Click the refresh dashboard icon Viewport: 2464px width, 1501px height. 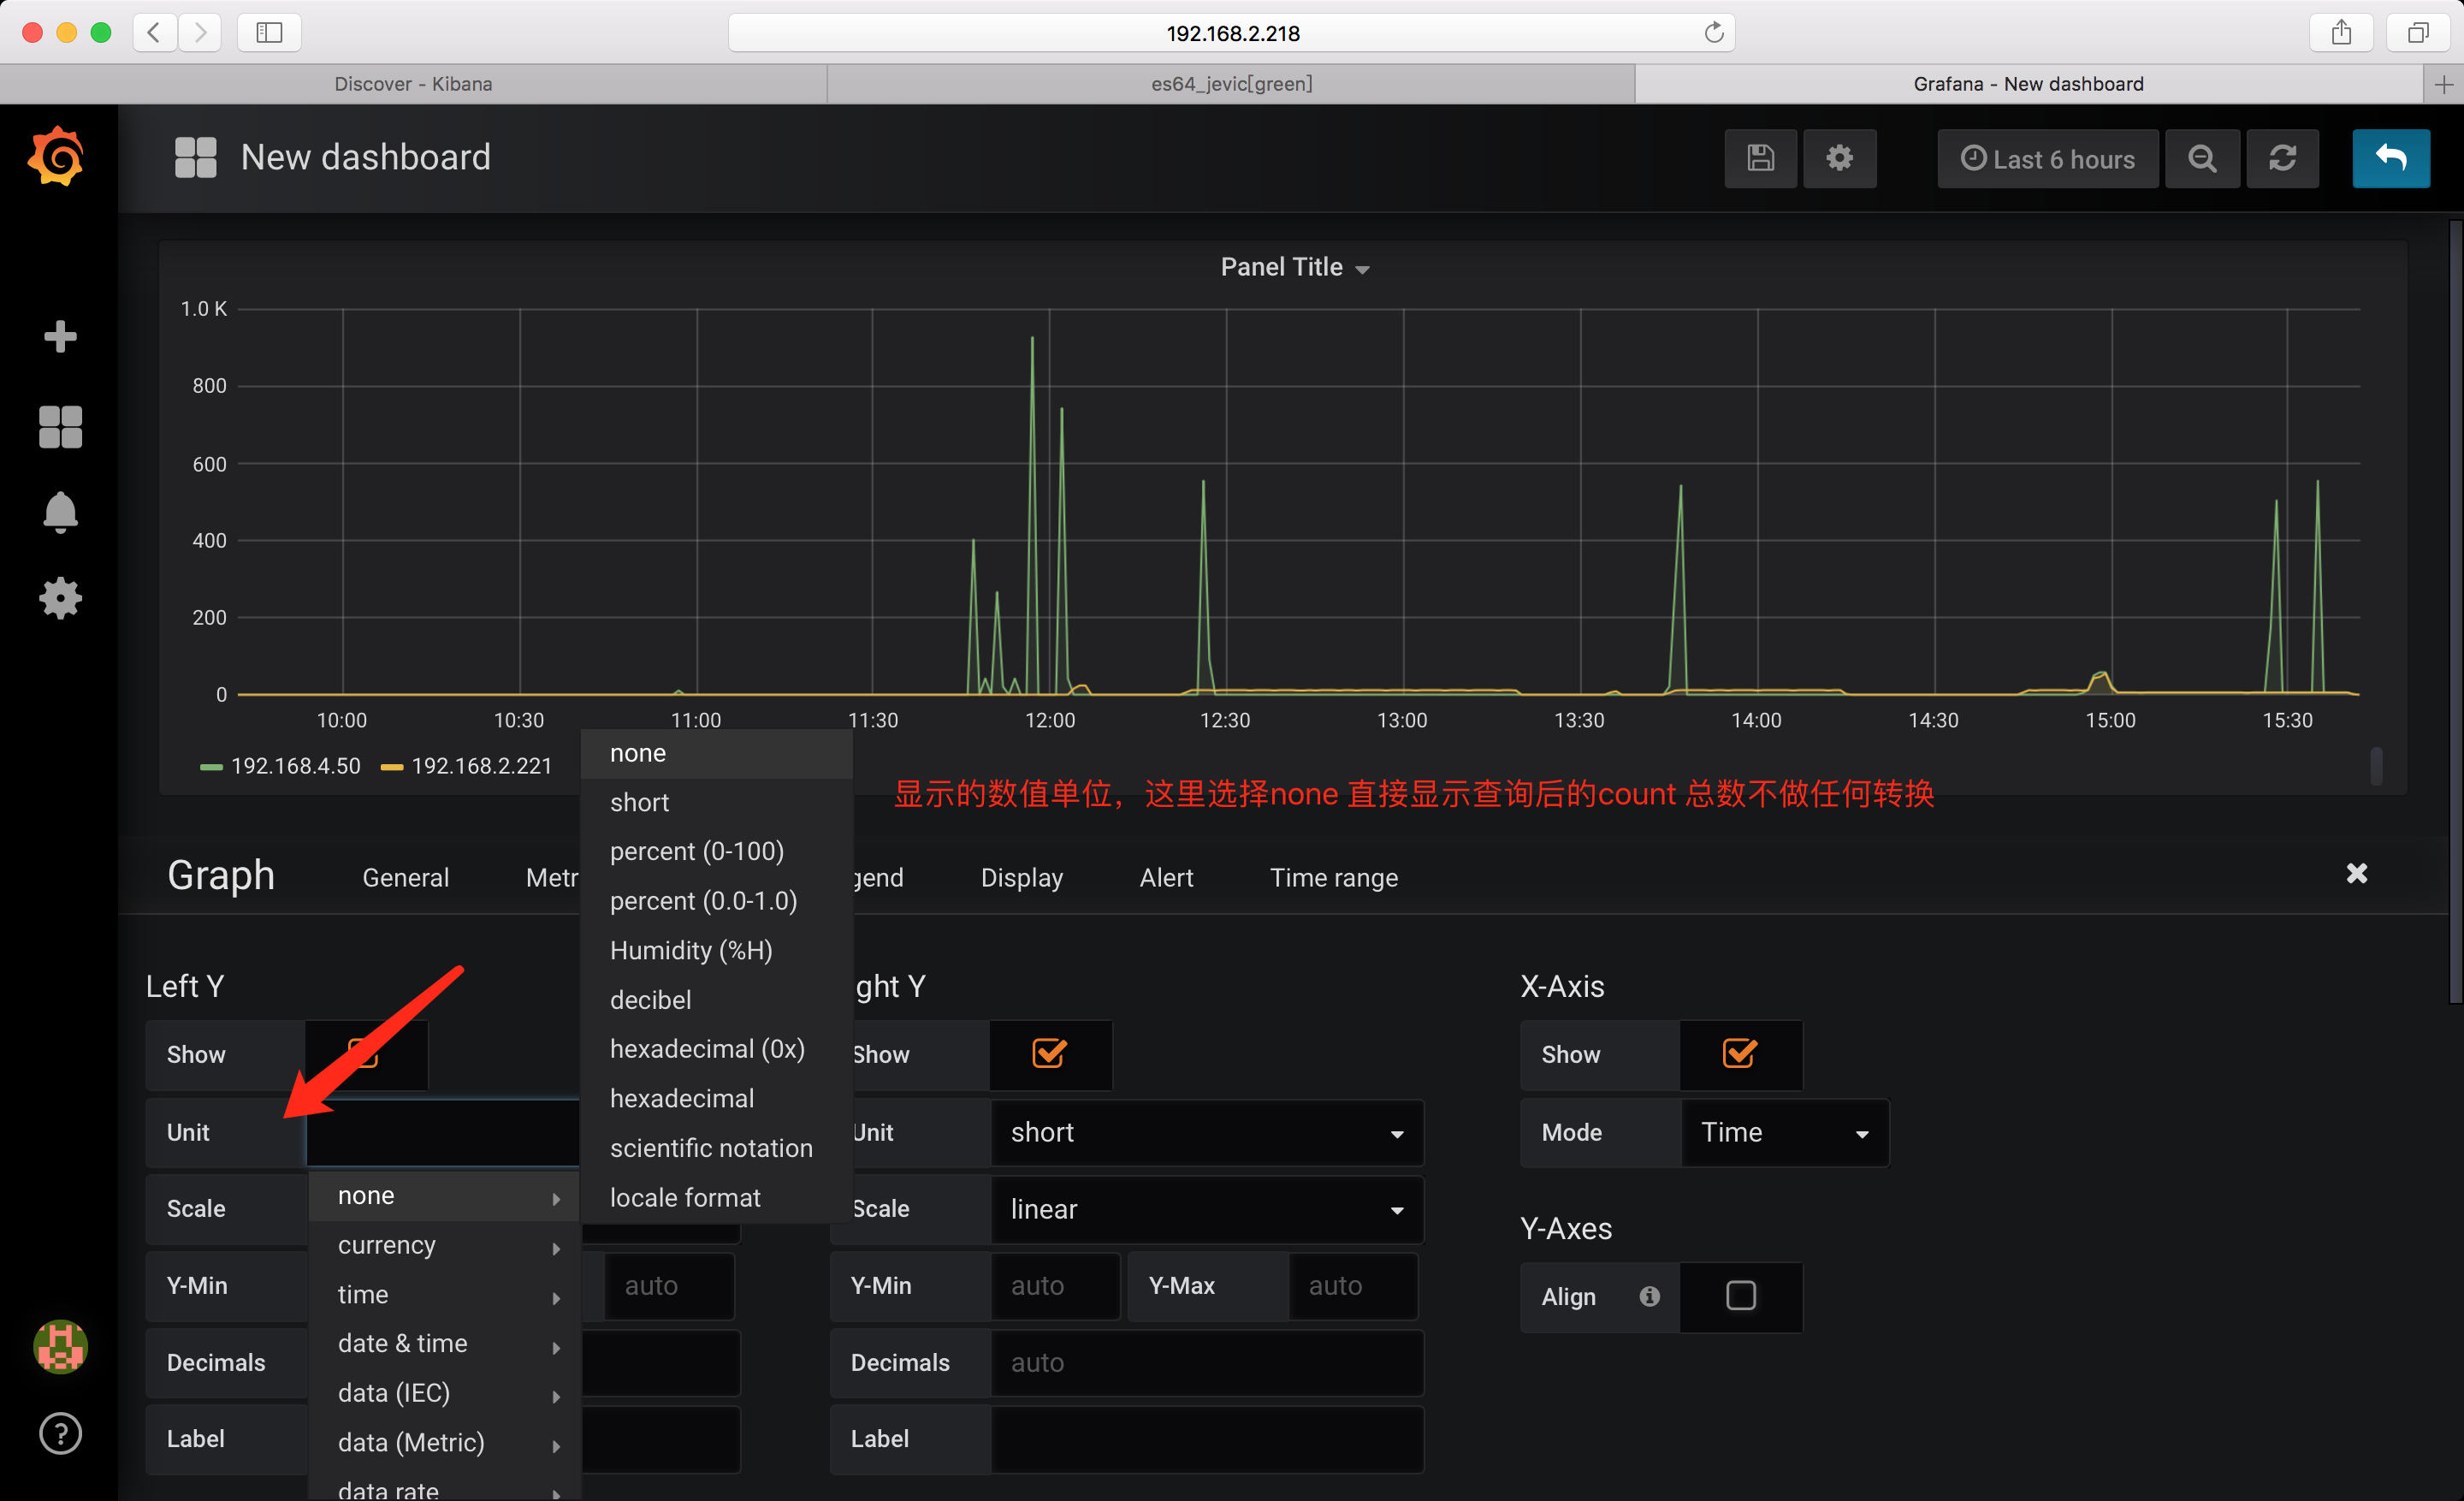point(2282,158)
